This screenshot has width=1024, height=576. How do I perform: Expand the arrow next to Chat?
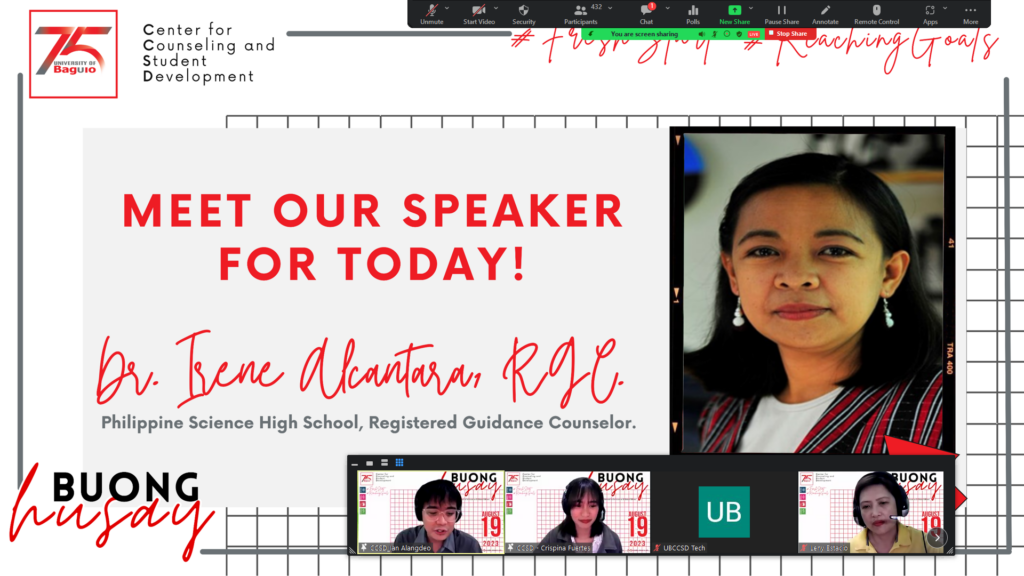click(x=667, y=8)
